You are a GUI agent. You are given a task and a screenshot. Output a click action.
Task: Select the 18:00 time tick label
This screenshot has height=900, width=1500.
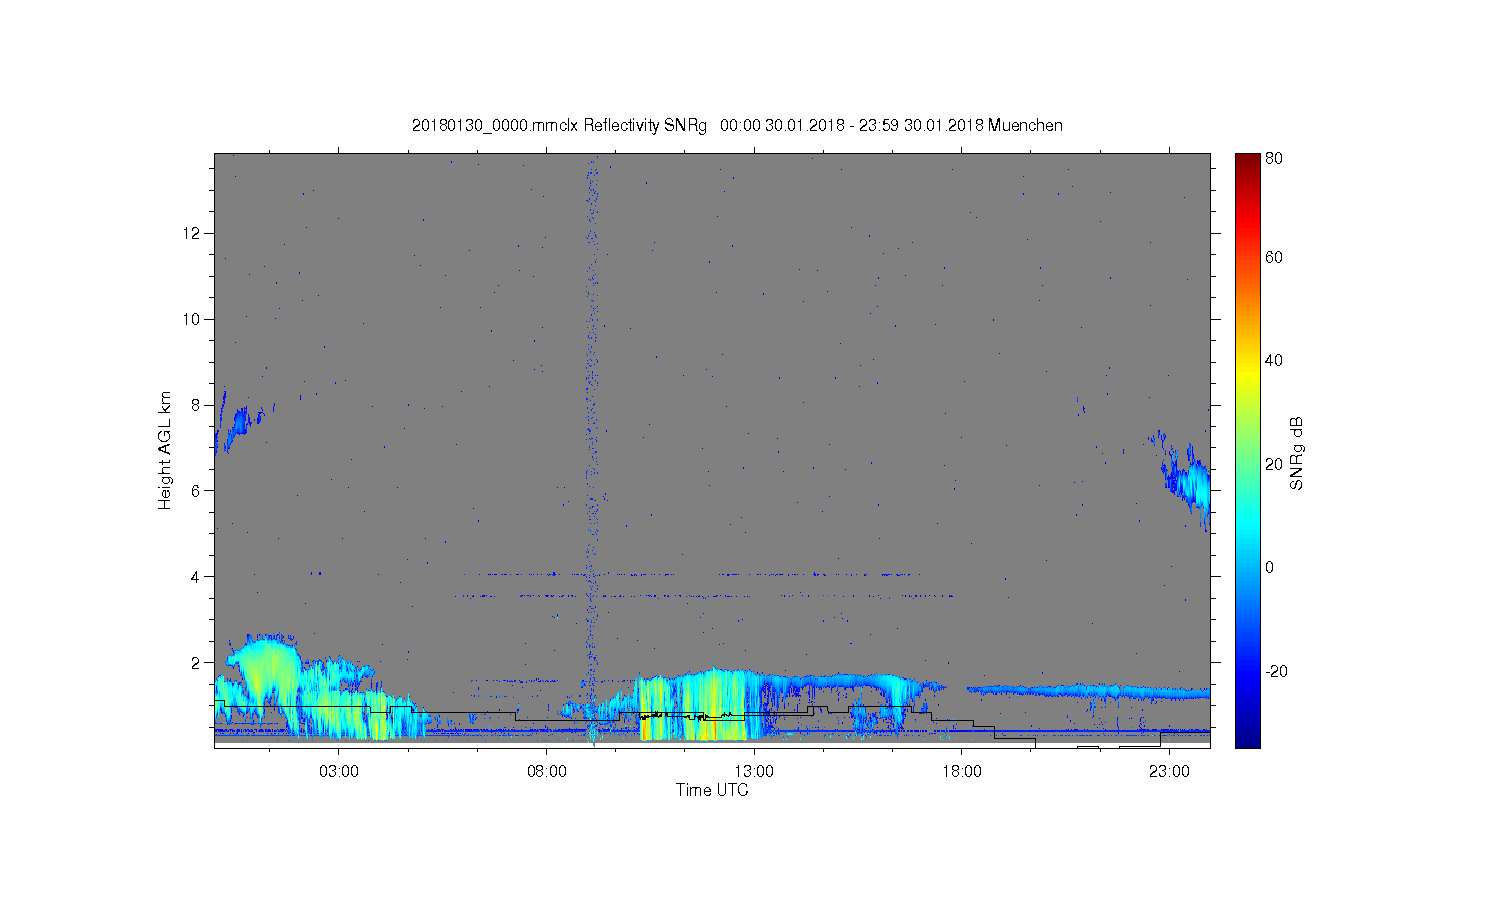click(962, 772)
